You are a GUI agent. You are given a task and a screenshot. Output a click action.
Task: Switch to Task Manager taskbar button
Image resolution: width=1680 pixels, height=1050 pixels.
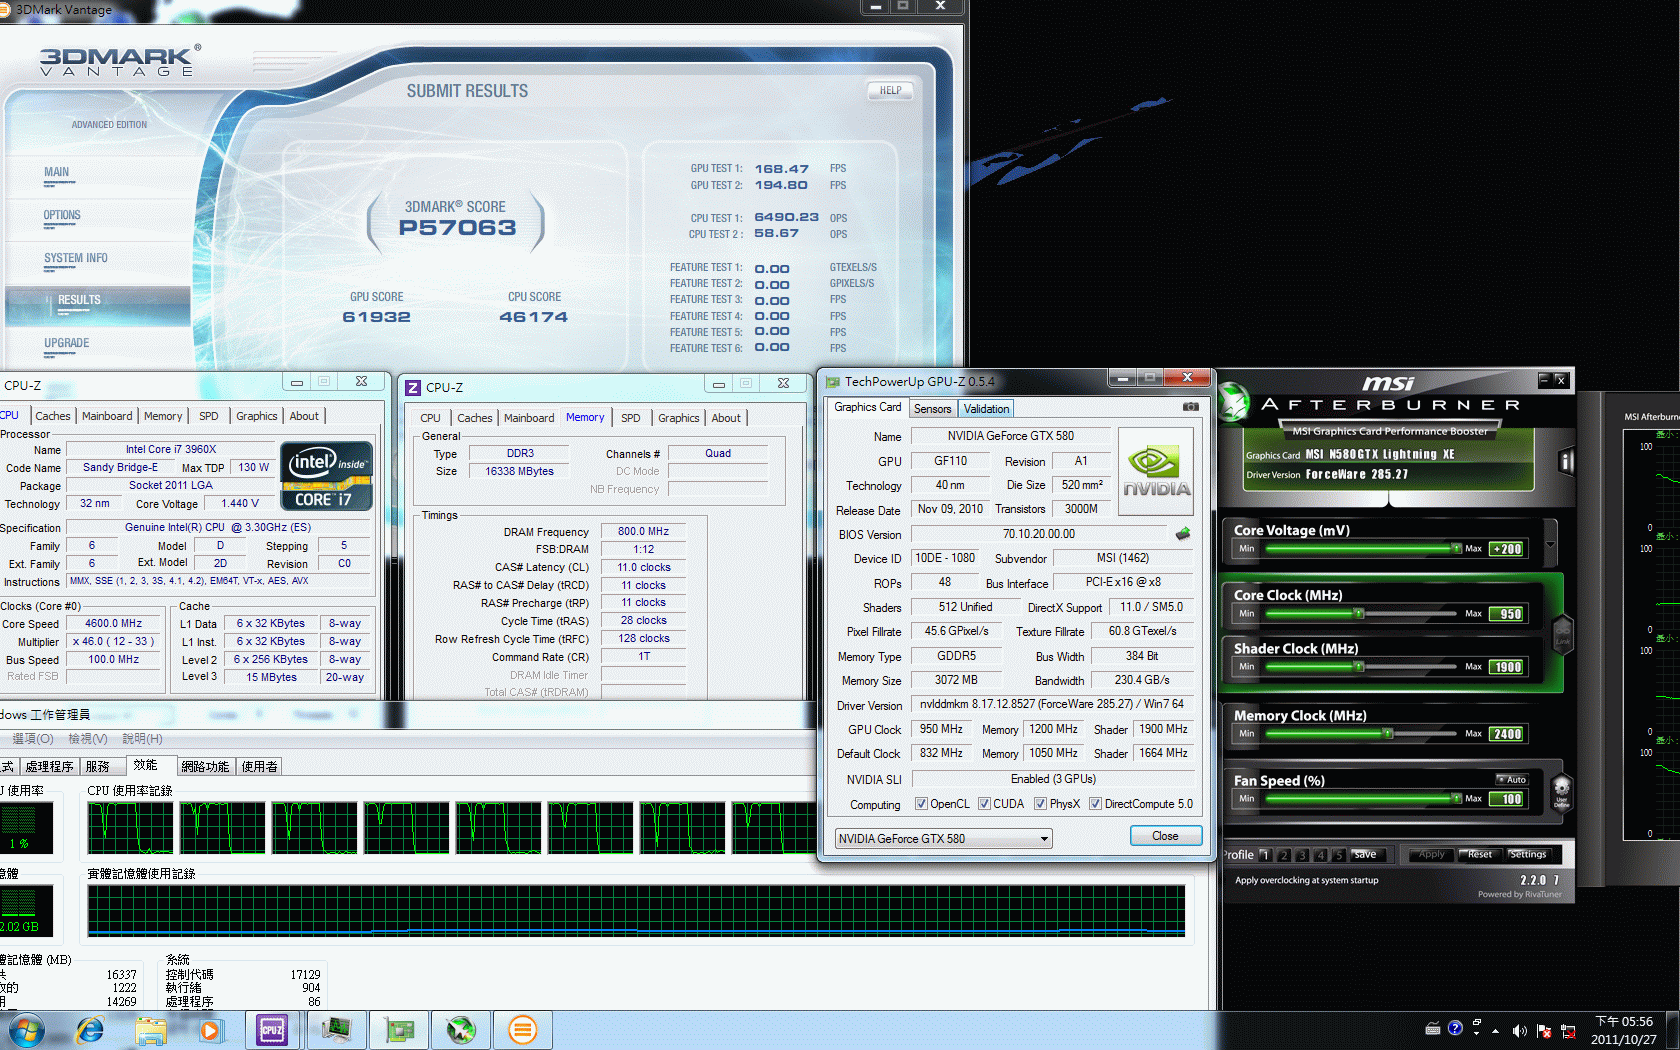pos(336,1029)
